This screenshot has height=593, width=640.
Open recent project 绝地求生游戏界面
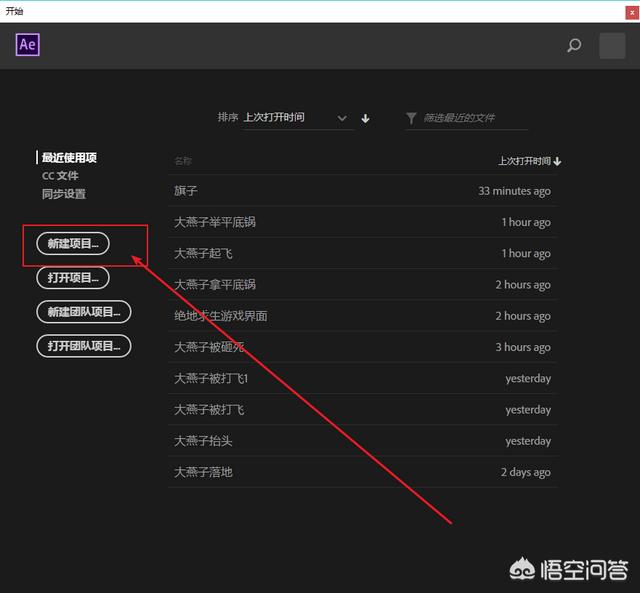(x=220, y=316)
